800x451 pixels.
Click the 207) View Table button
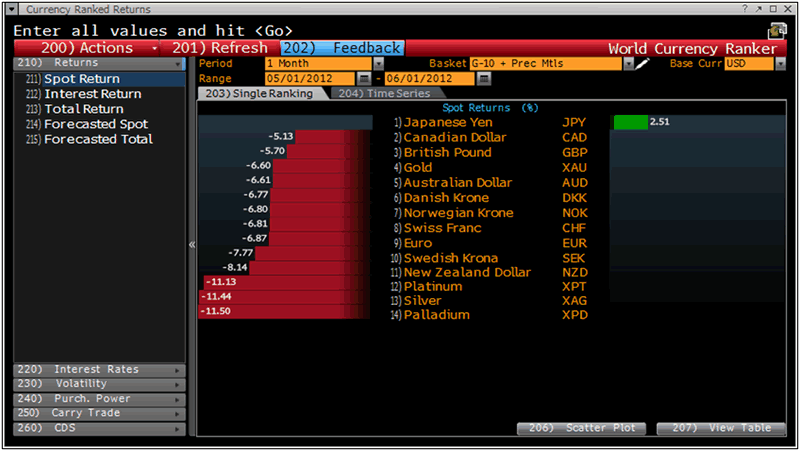[x=721, y=428]
